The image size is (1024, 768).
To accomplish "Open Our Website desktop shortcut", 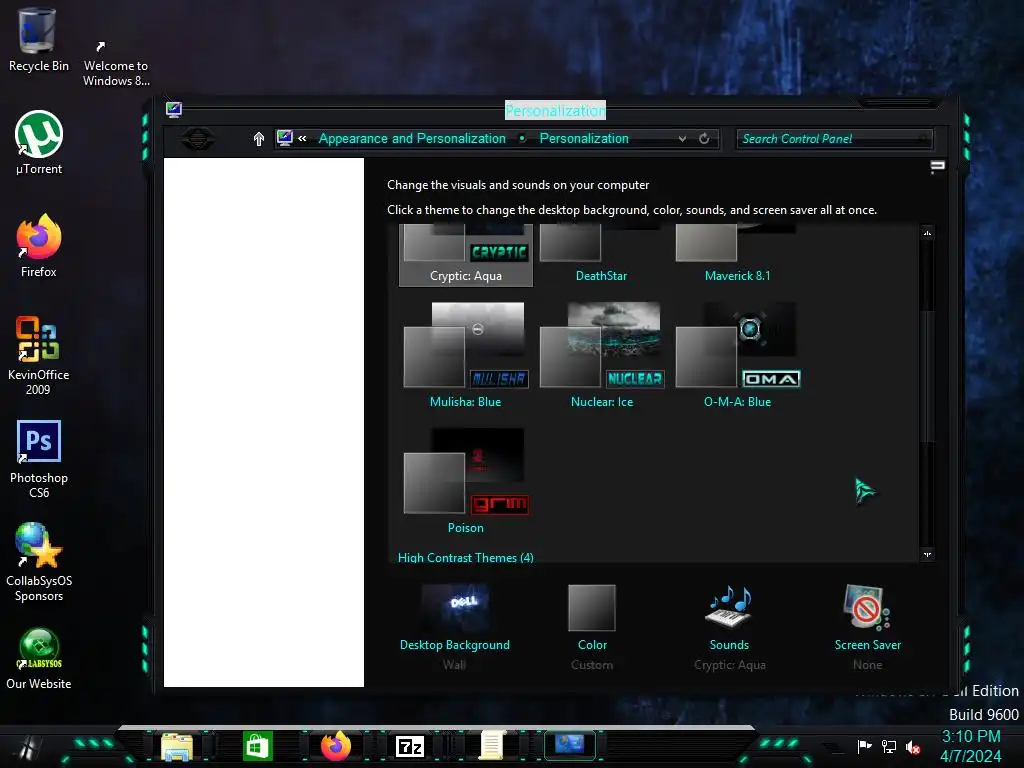I will click(x=39, y=659).
